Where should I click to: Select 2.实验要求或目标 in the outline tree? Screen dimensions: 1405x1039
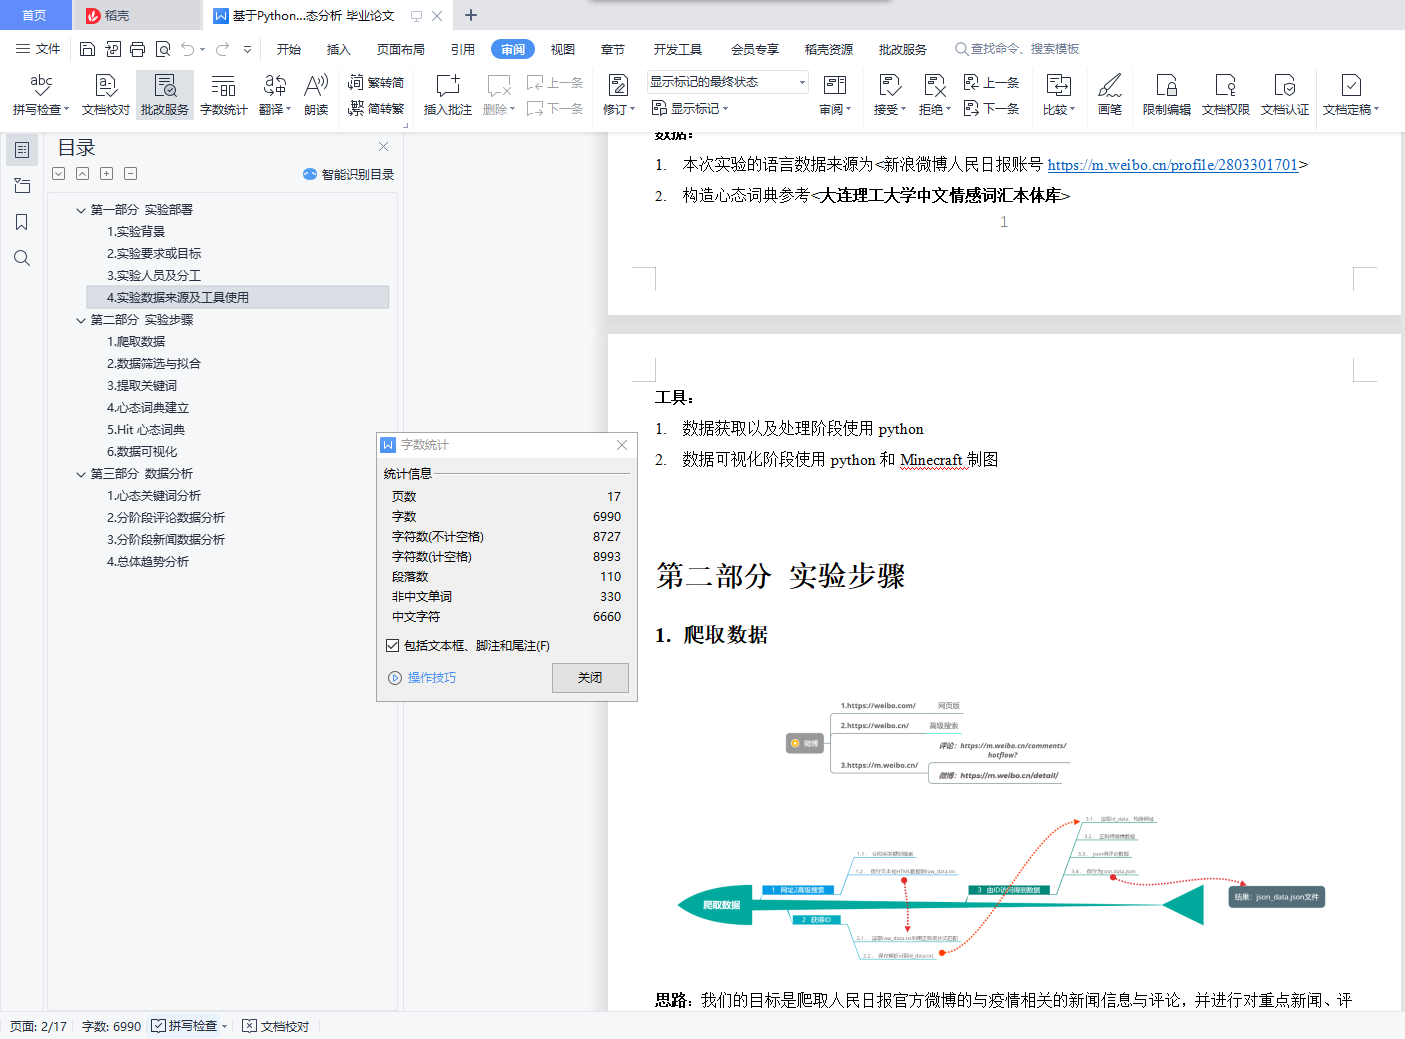[154, 254]
